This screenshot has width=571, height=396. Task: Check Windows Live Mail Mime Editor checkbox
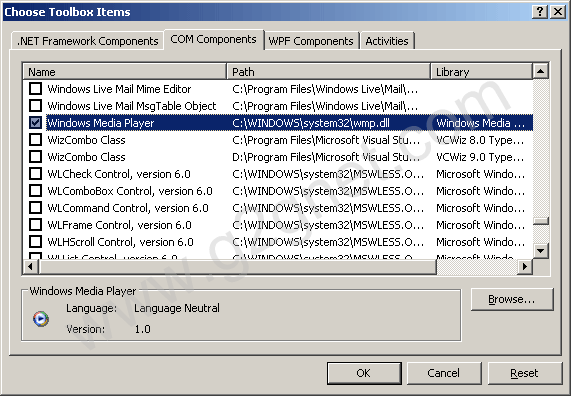pyautogui.click(x=35, y=89)
